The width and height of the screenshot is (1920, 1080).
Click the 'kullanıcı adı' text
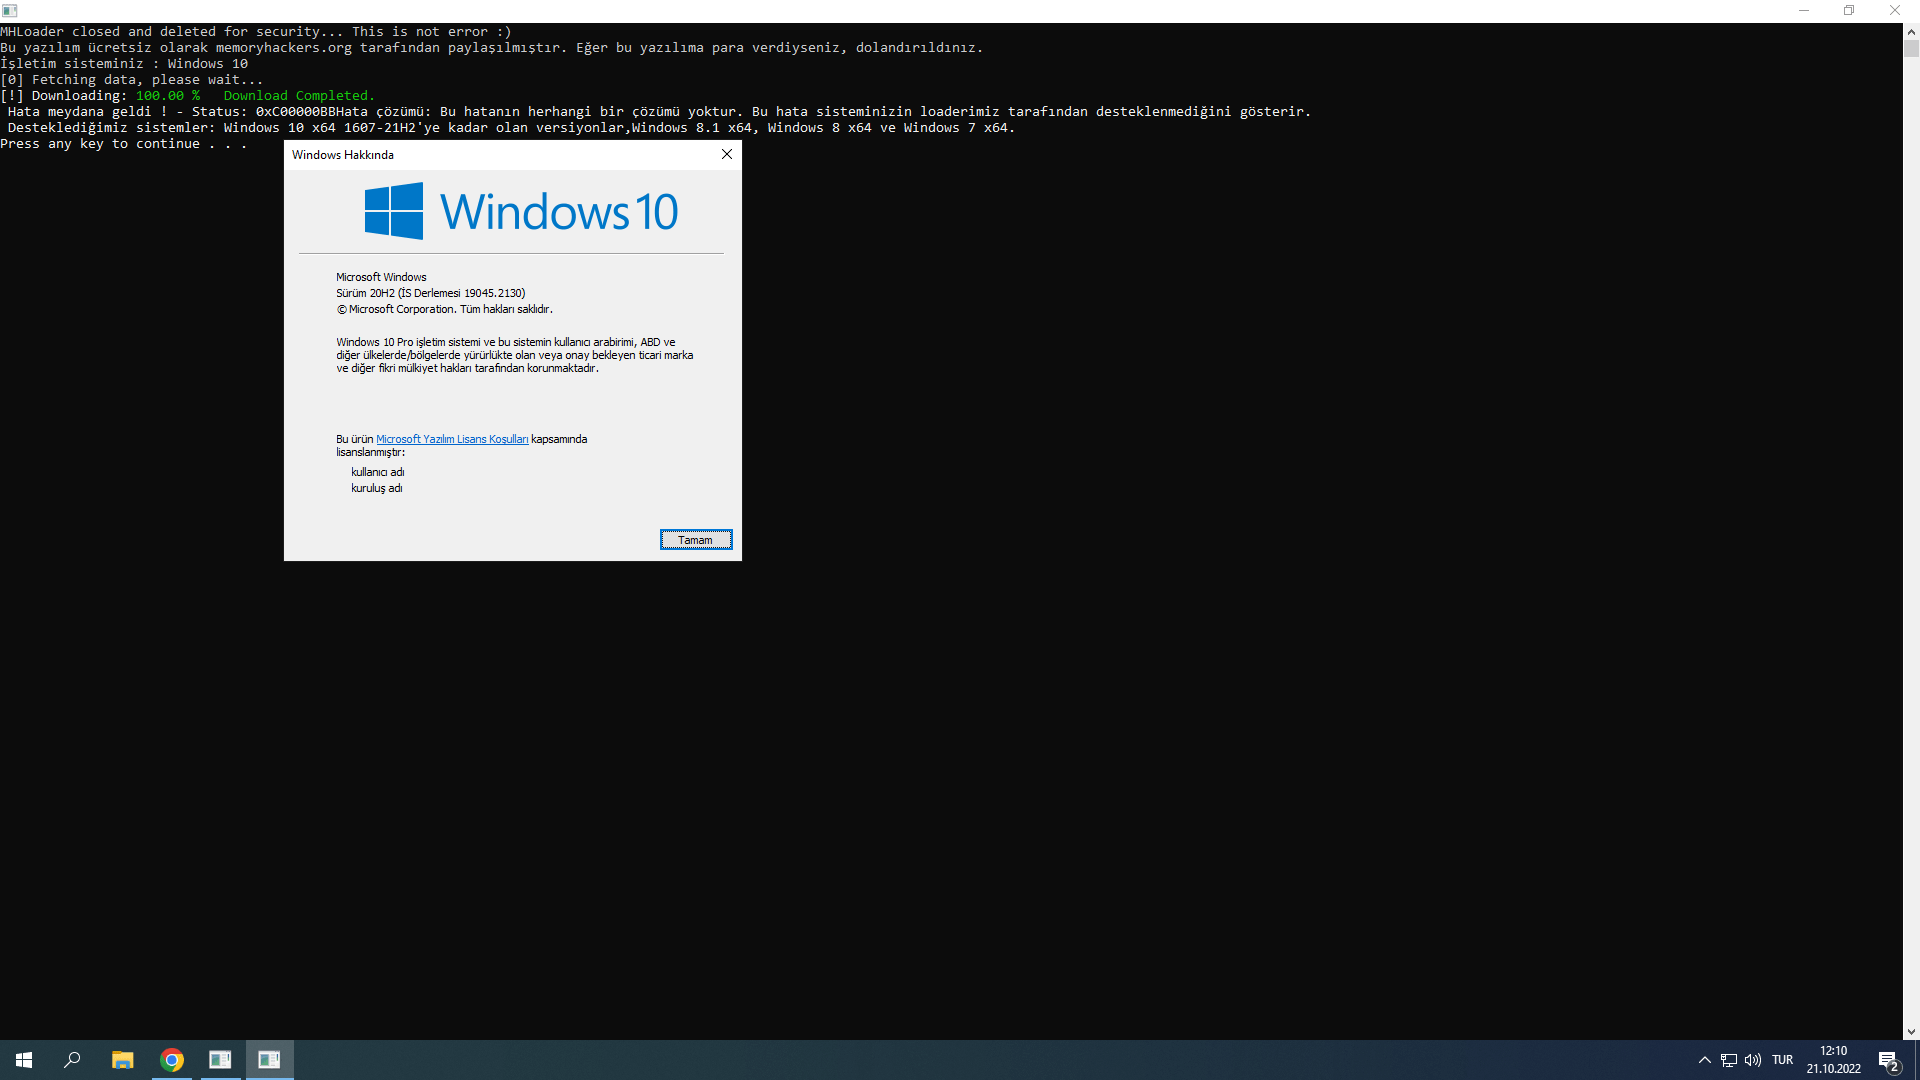[378, 472]
